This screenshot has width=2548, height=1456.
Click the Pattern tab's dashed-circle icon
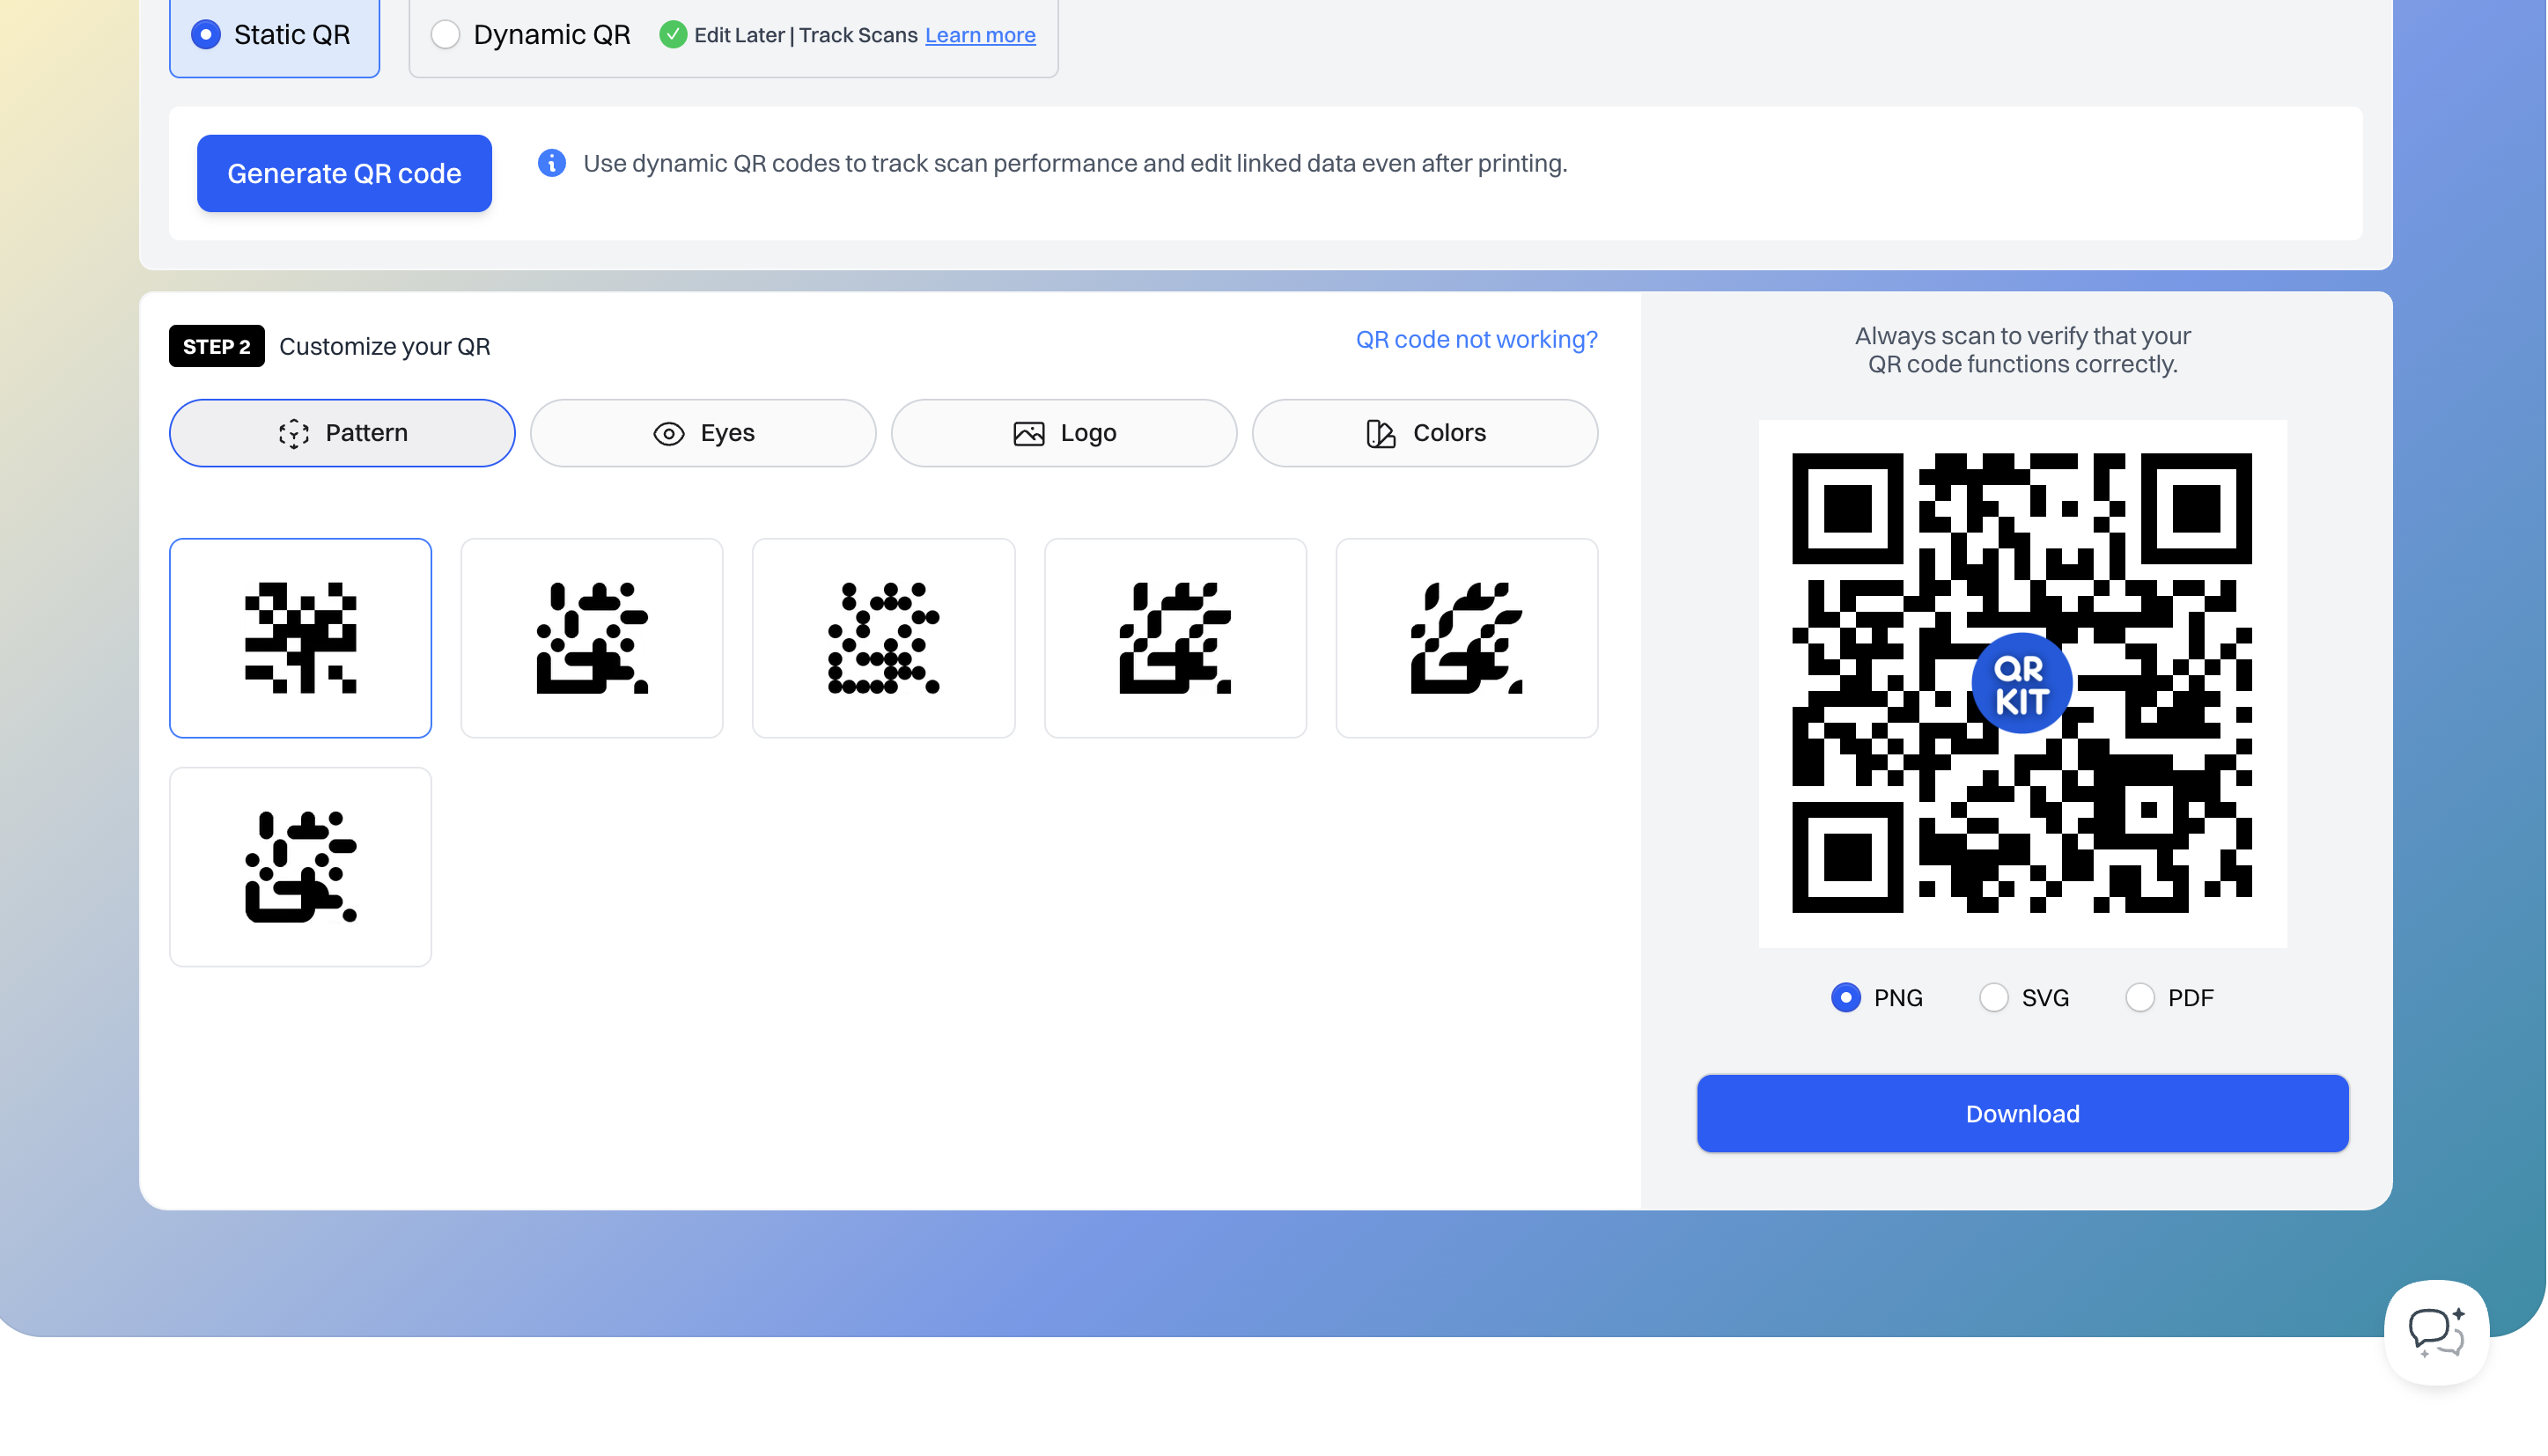pyautogui.click(x=293, y=433)
